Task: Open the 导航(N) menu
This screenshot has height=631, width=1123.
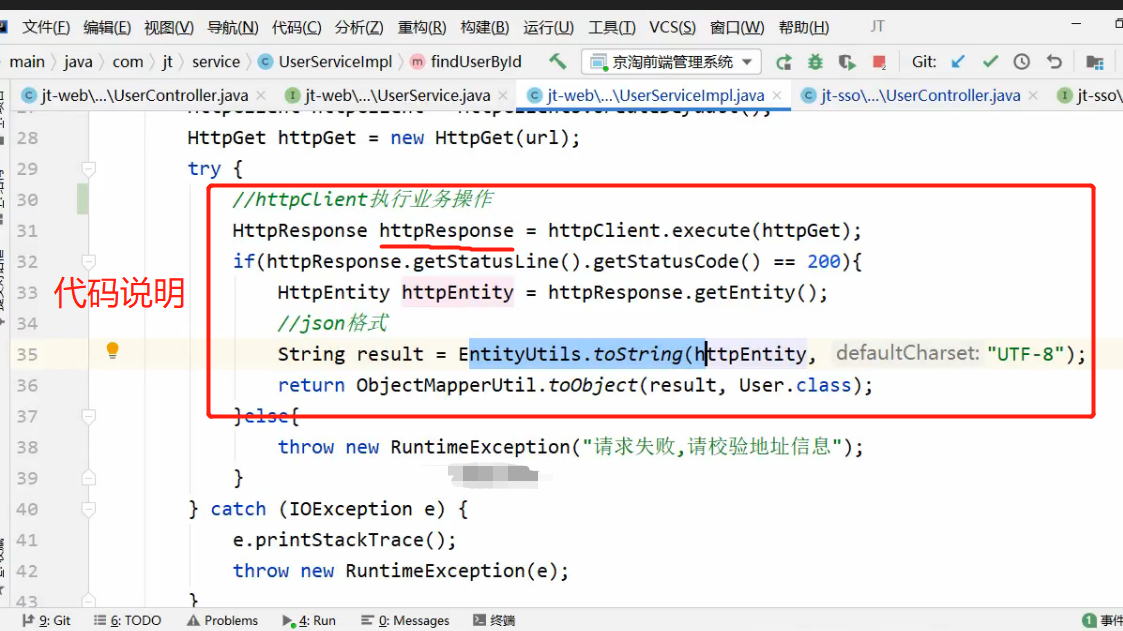Action: click(233, 27)
